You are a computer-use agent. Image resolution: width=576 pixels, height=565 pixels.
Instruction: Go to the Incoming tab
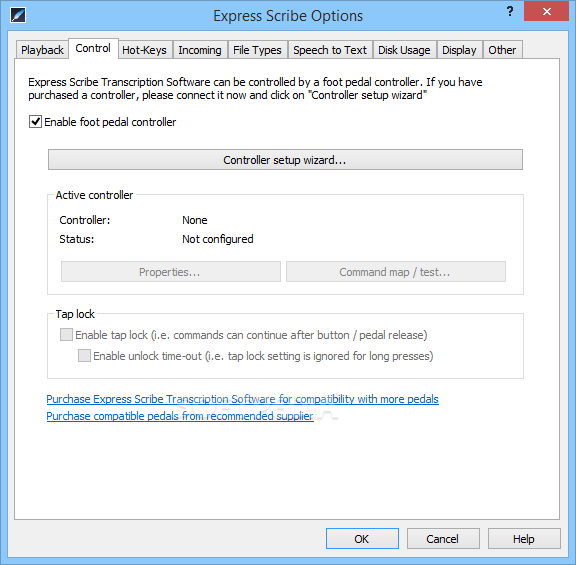pos(200,50)
